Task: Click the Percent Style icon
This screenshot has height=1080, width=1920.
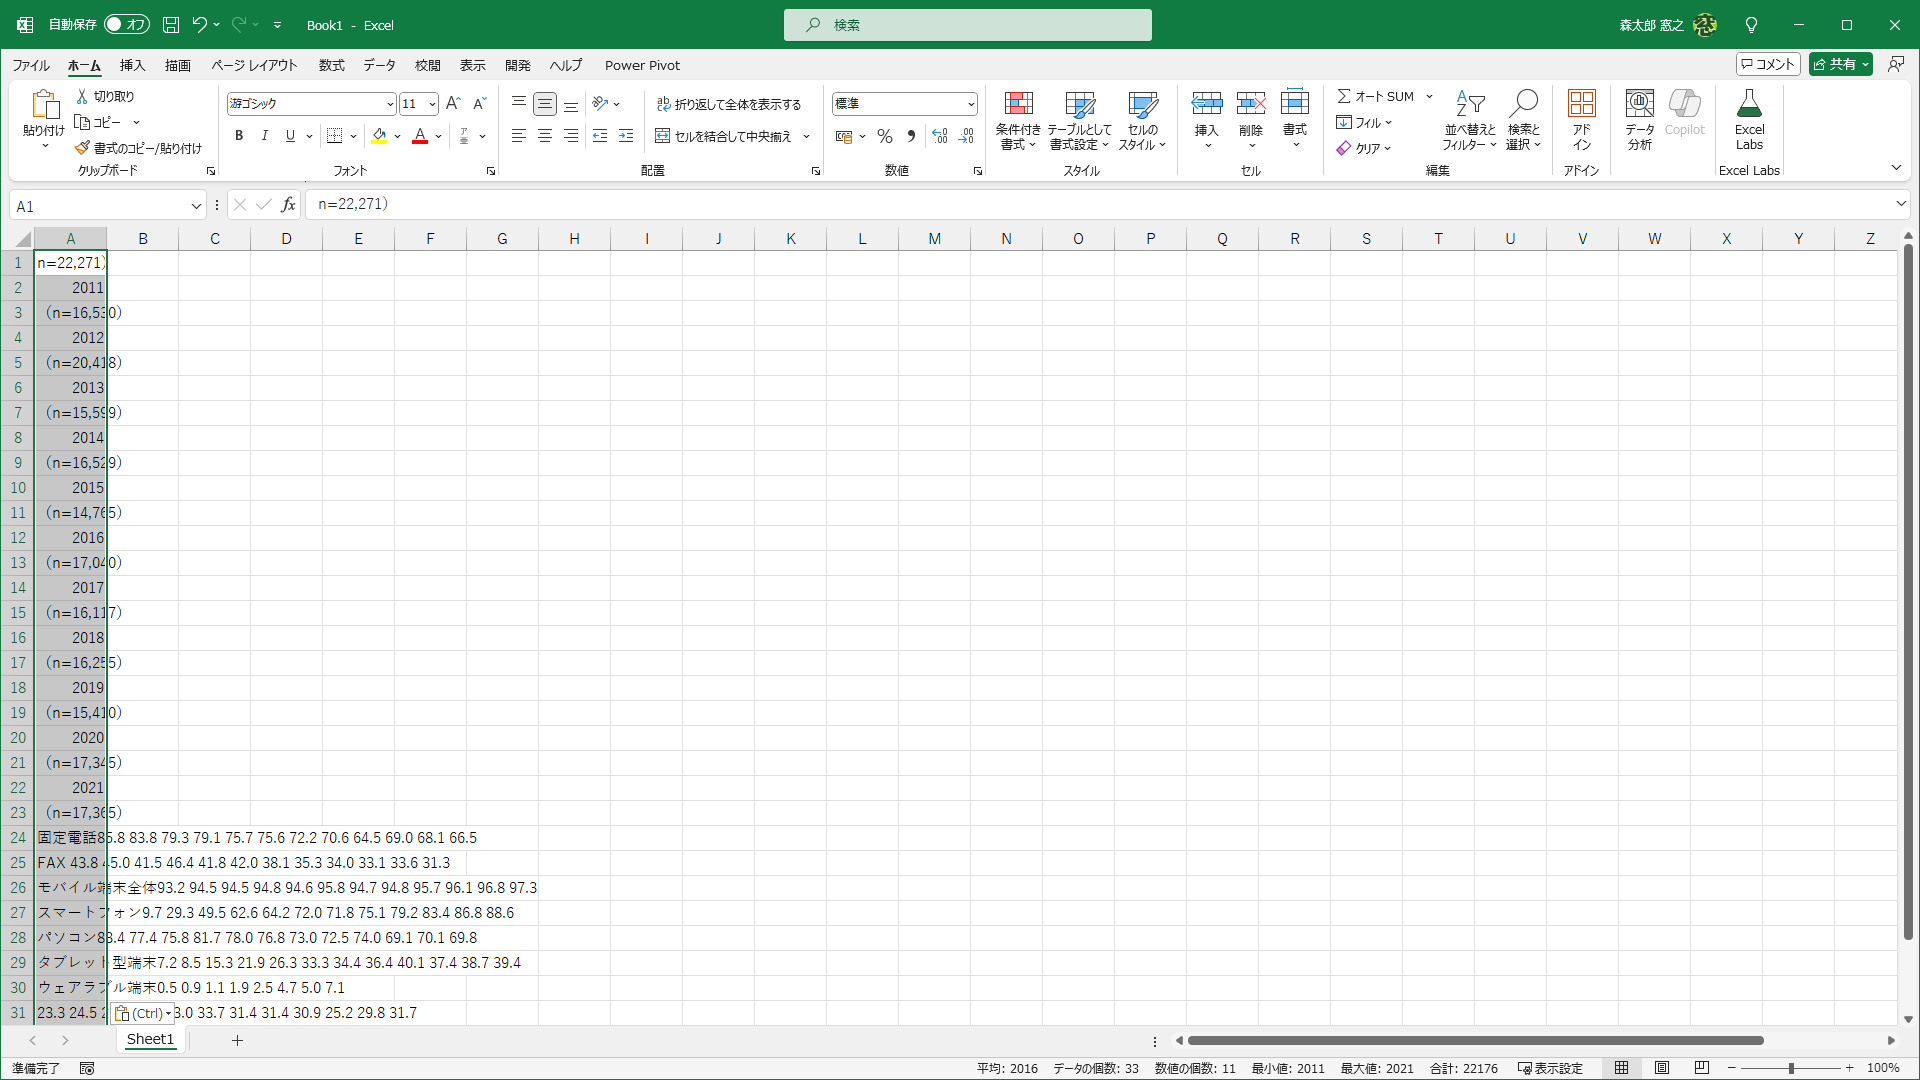Action: point(884,136)
